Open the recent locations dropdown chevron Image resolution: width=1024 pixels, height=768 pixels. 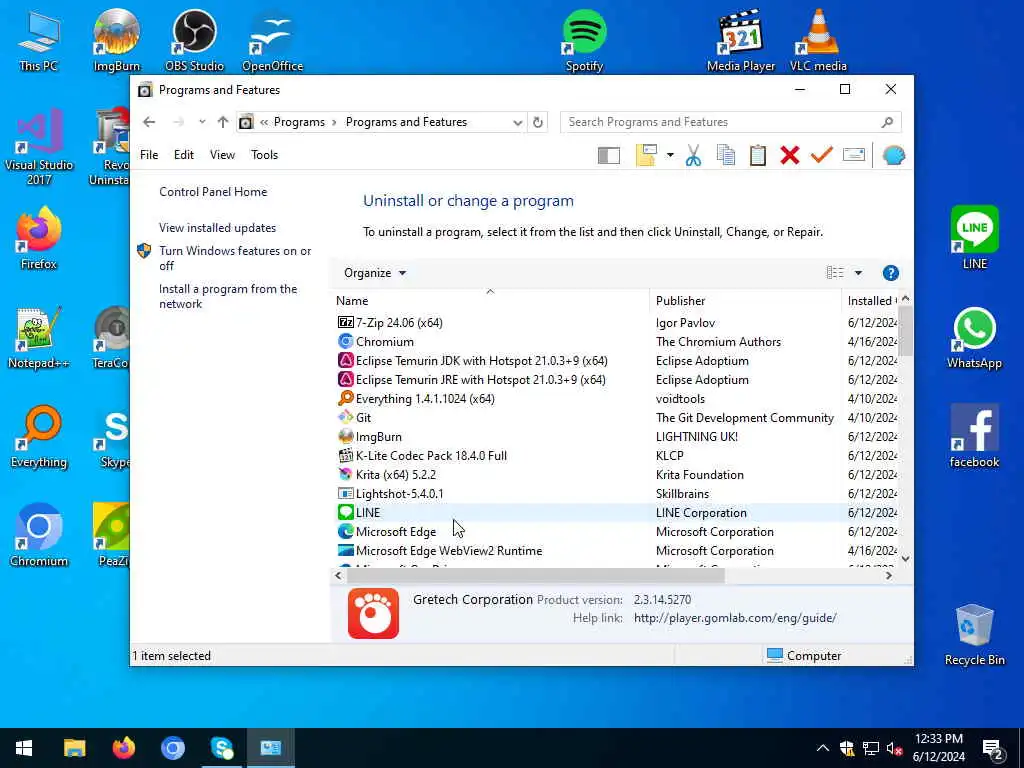coord(202,122)
